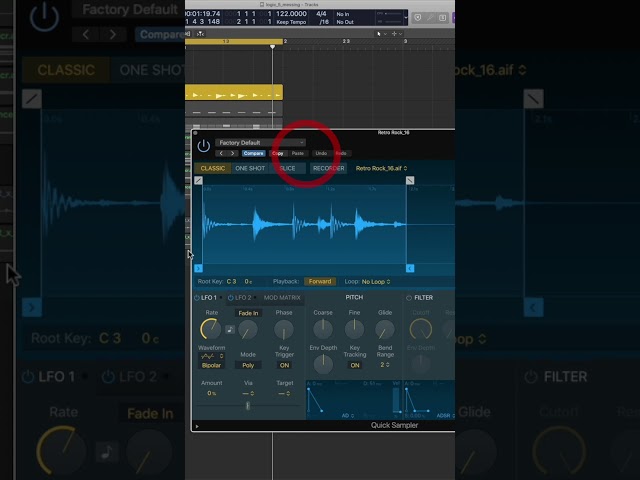Click the Glide knob

pos(385,329)
